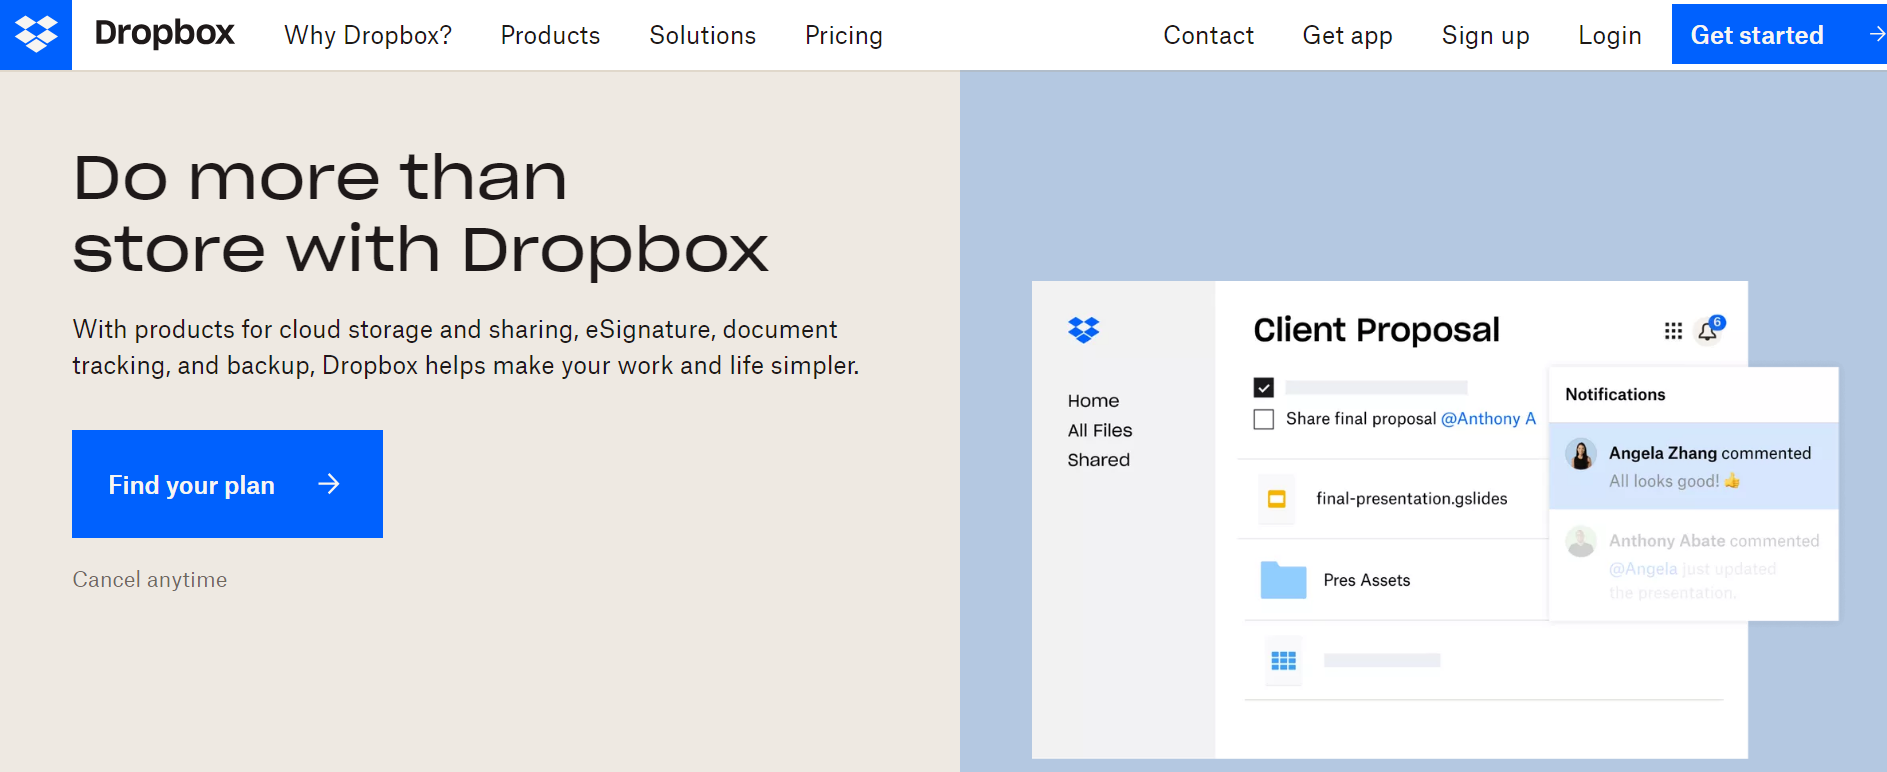Select Shared in the preview sidebar

[x=1098, y=460]
